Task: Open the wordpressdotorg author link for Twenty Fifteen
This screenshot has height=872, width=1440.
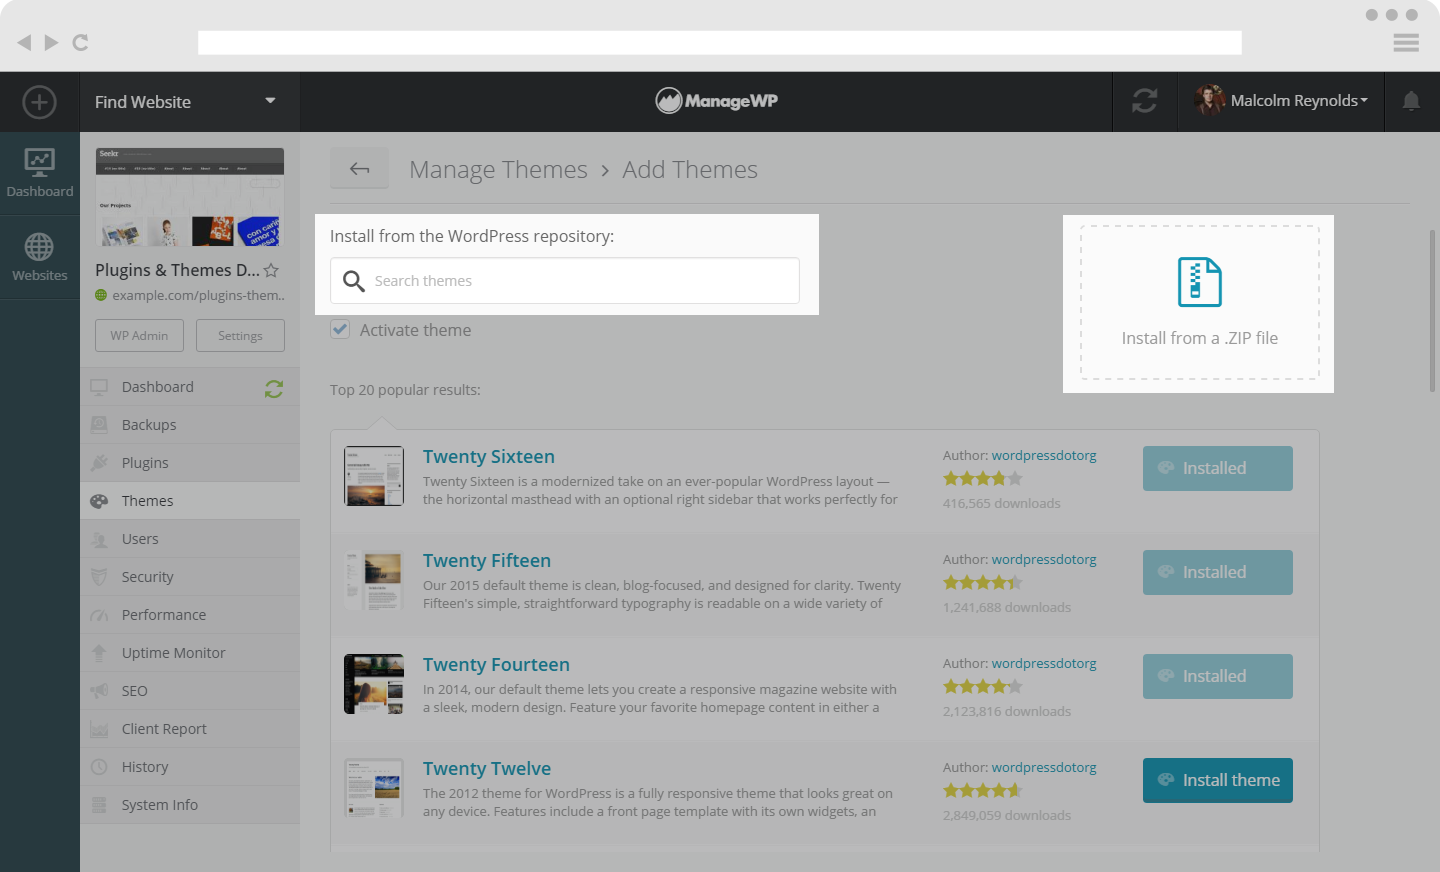Action: pos(1044,559)
